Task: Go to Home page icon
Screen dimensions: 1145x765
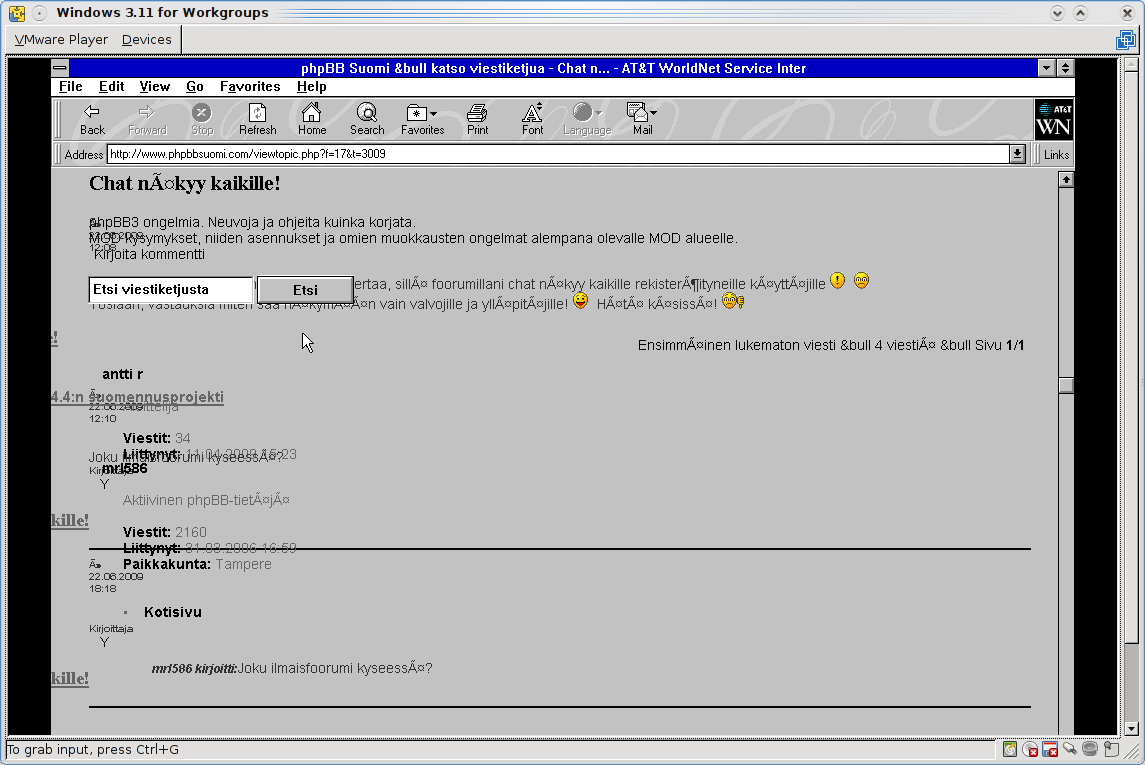Action: tap(312, 118)
